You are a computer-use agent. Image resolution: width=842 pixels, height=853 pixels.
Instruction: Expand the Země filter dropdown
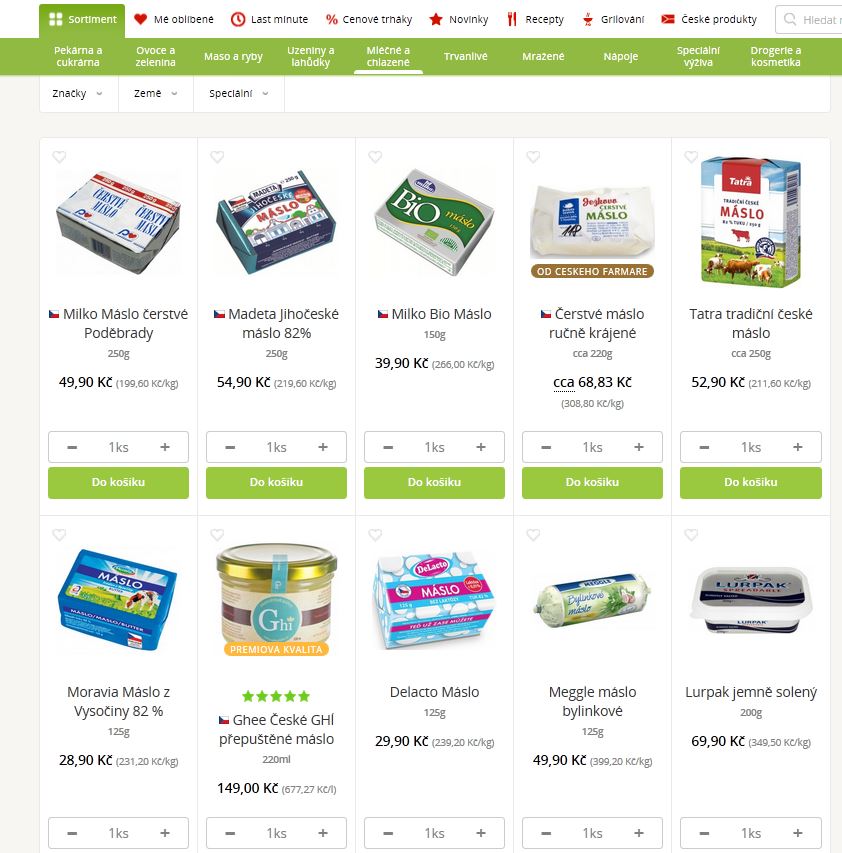point(156,94)
